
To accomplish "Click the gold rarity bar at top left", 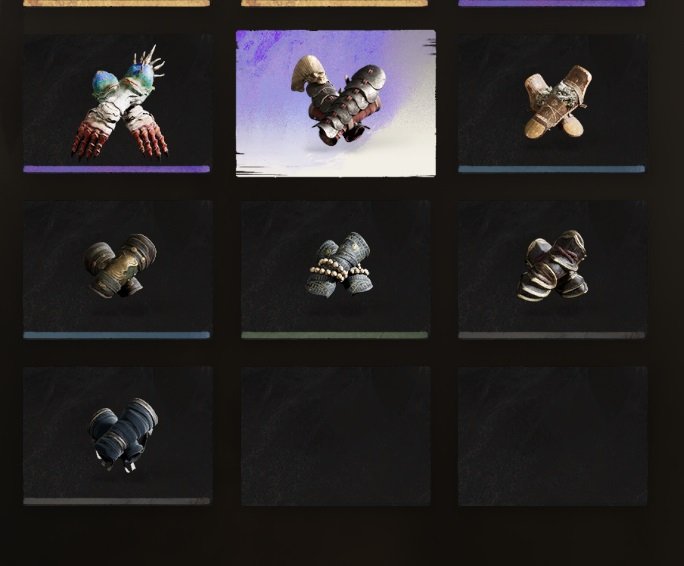I will (x=116, y=3).
